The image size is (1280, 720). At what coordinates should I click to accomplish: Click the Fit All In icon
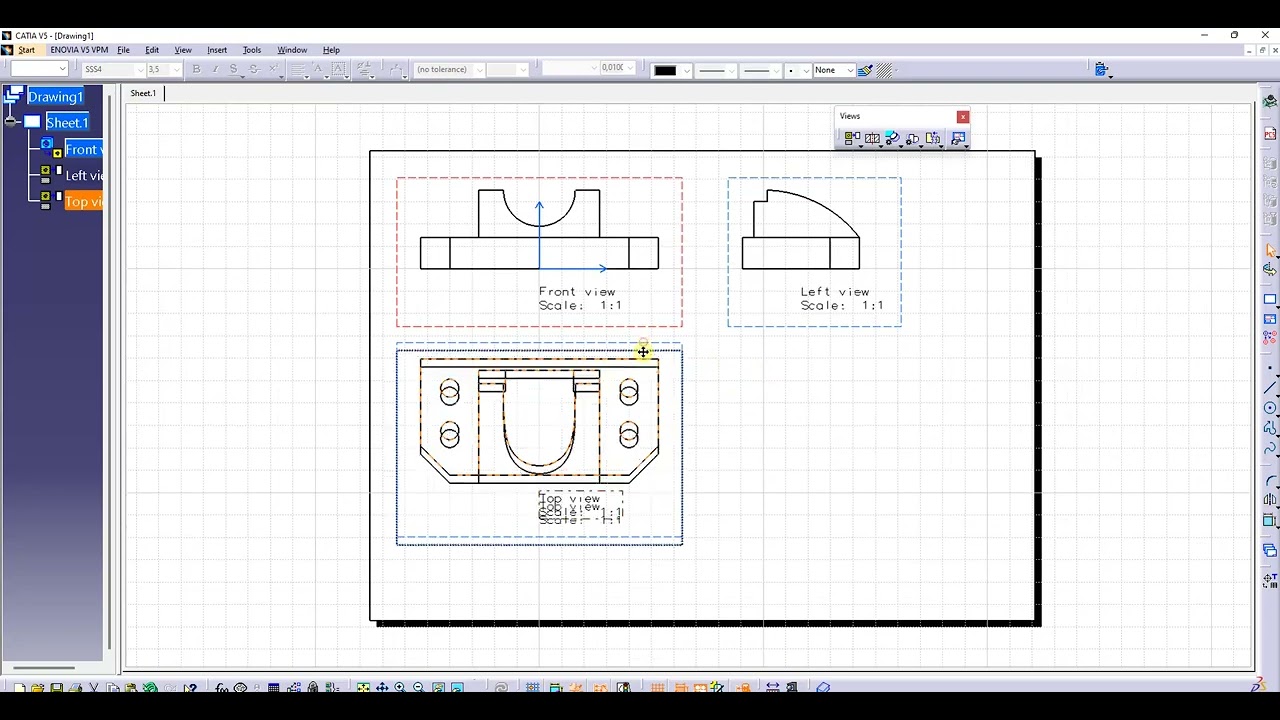363,688
